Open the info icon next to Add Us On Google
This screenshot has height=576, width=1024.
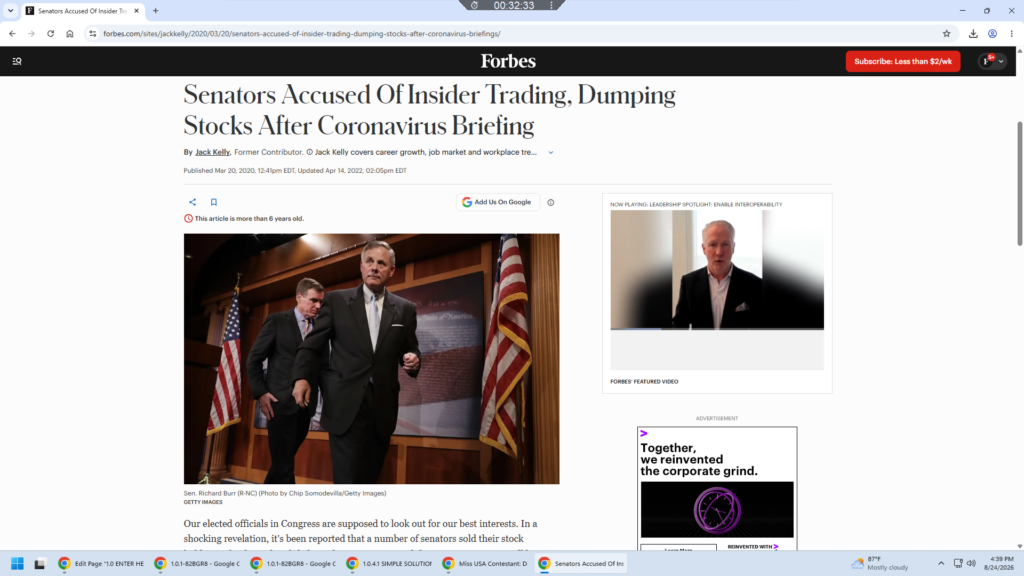tap(551, 202)
